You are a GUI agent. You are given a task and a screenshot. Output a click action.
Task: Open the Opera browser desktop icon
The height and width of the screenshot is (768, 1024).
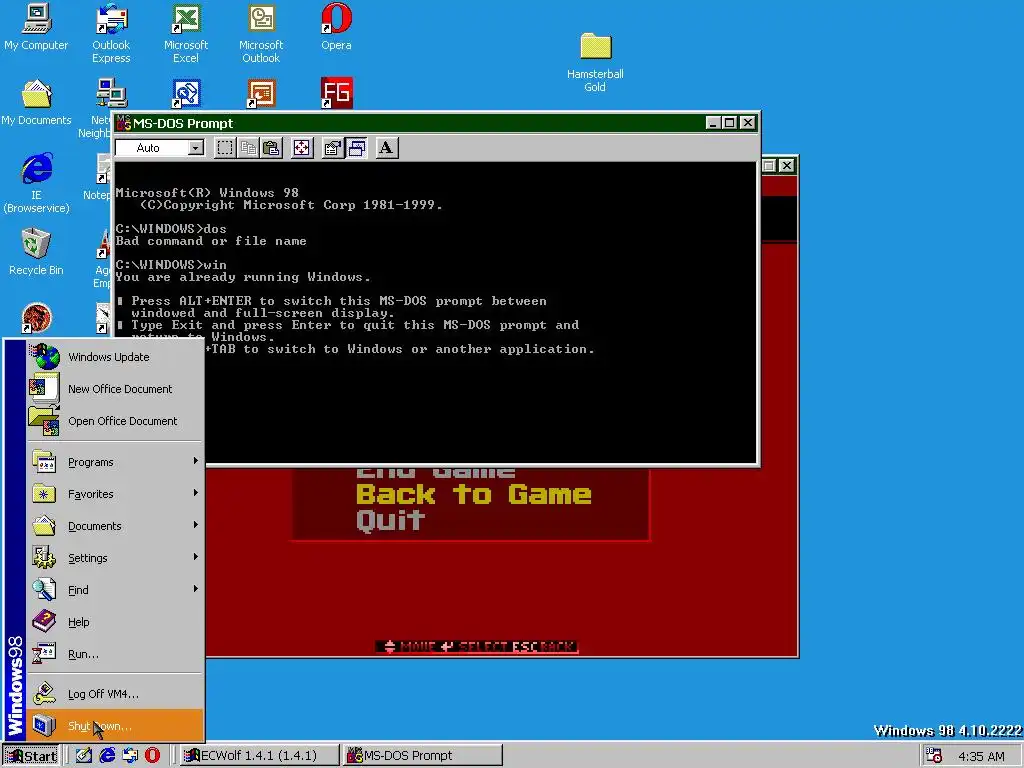tap(336, 27)
